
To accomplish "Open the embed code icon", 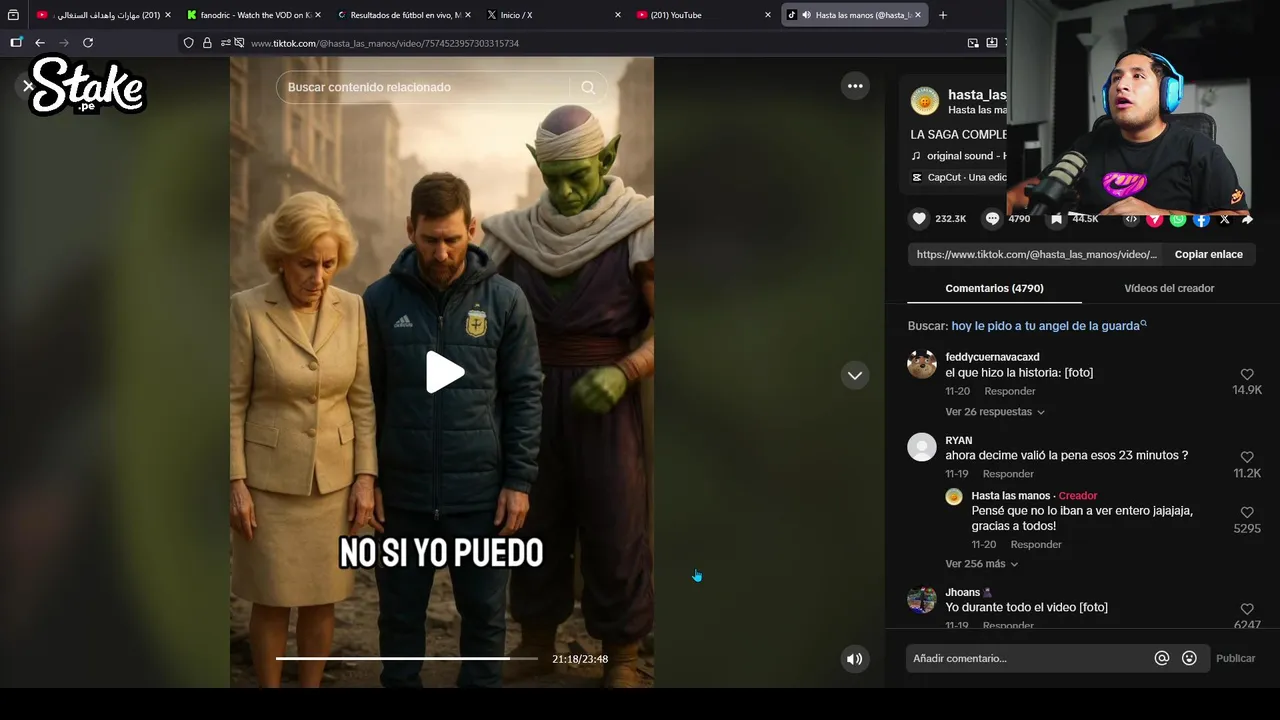I will tap(1131, 219).
